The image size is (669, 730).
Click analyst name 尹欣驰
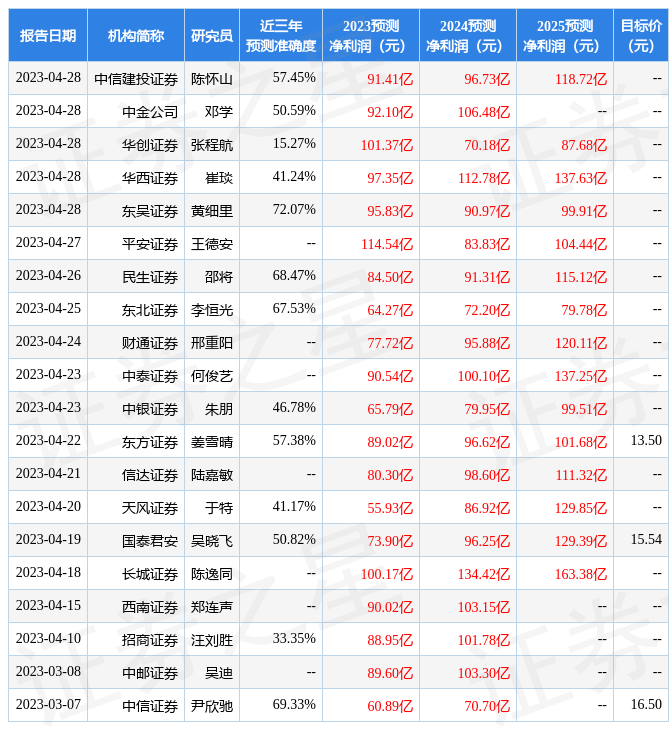coord(212,706)
